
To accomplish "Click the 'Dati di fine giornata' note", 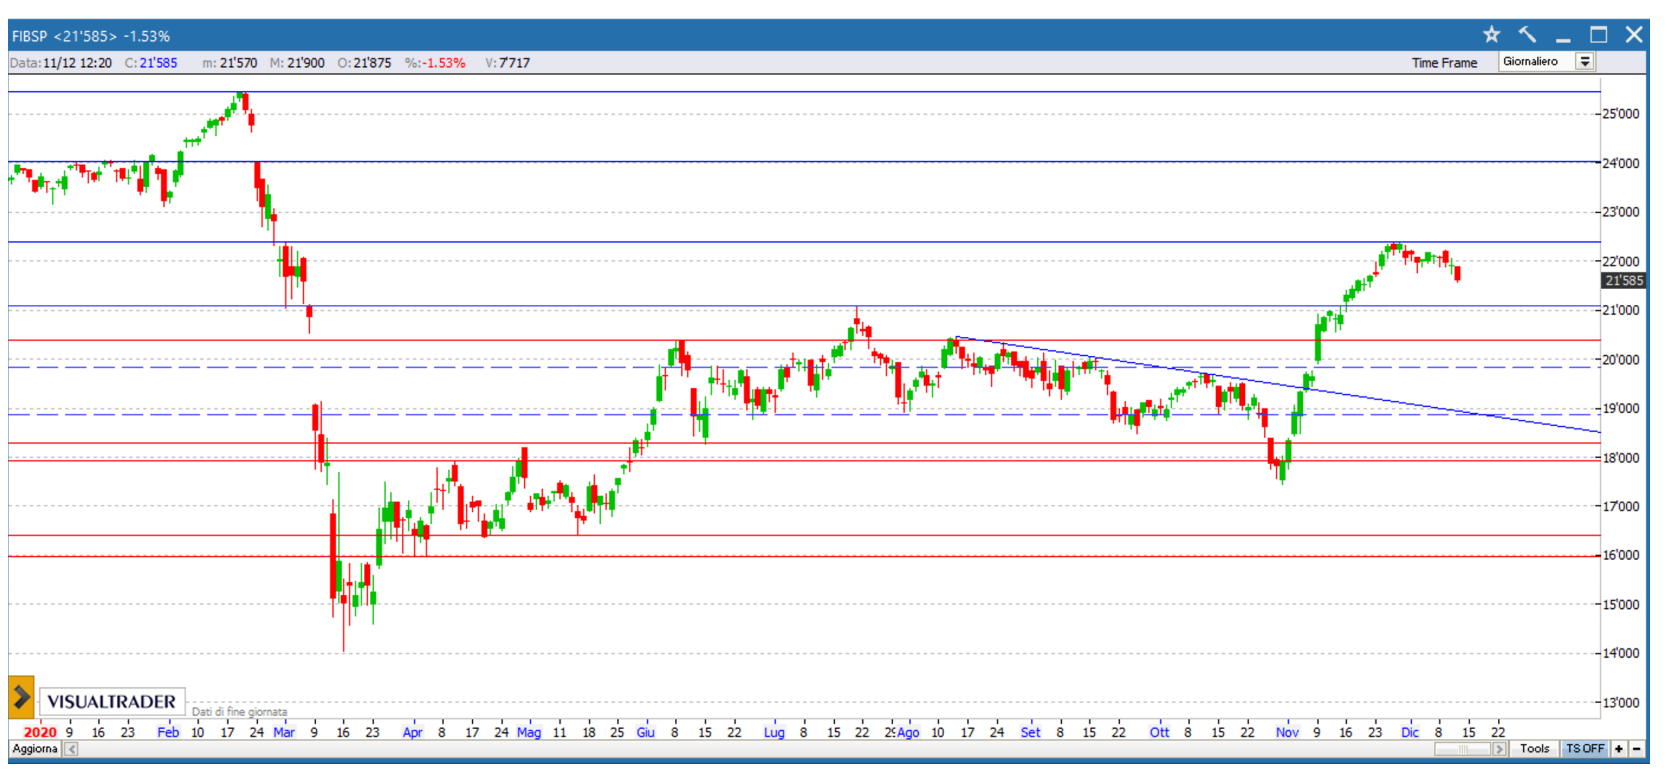I will [239, 712].
